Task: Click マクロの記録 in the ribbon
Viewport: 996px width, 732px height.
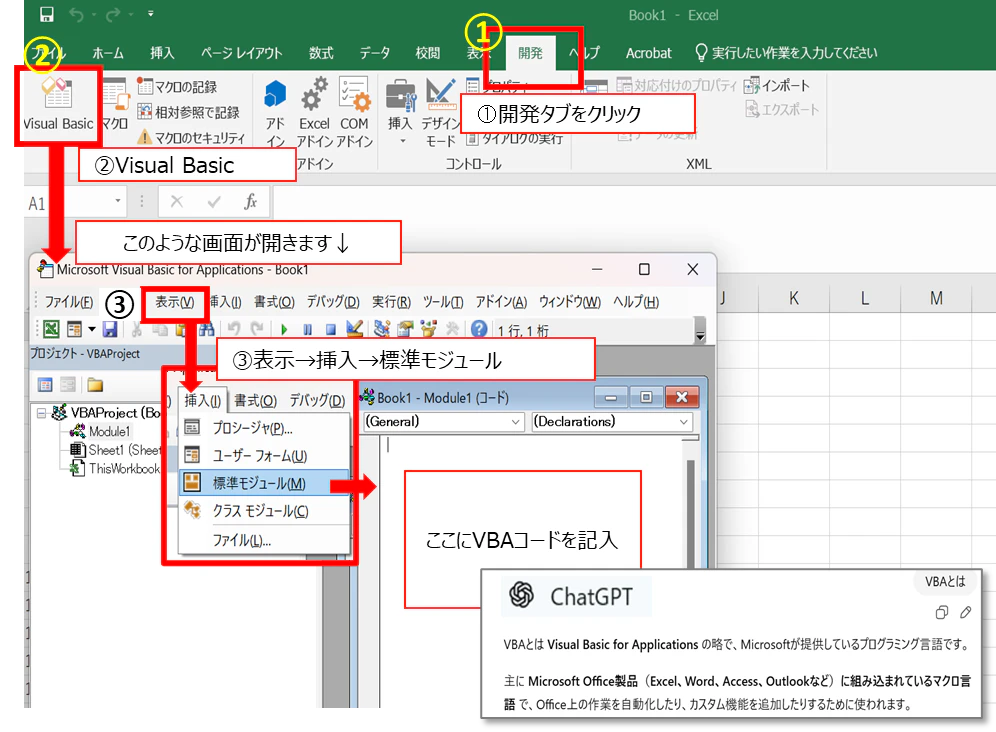Action: [x=177, y=87]
